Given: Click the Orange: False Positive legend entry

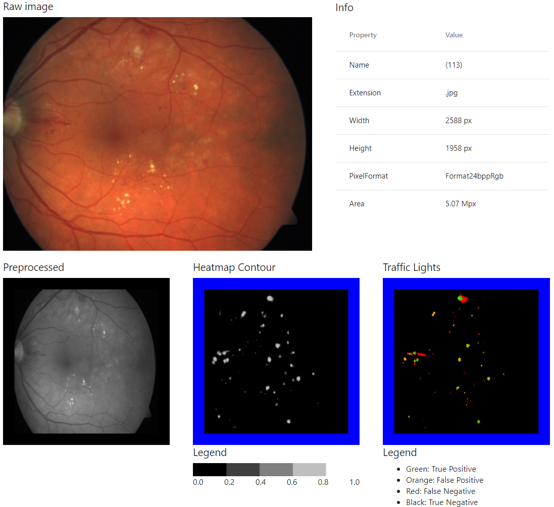Looking at the screenshot, I should [444, 480].
